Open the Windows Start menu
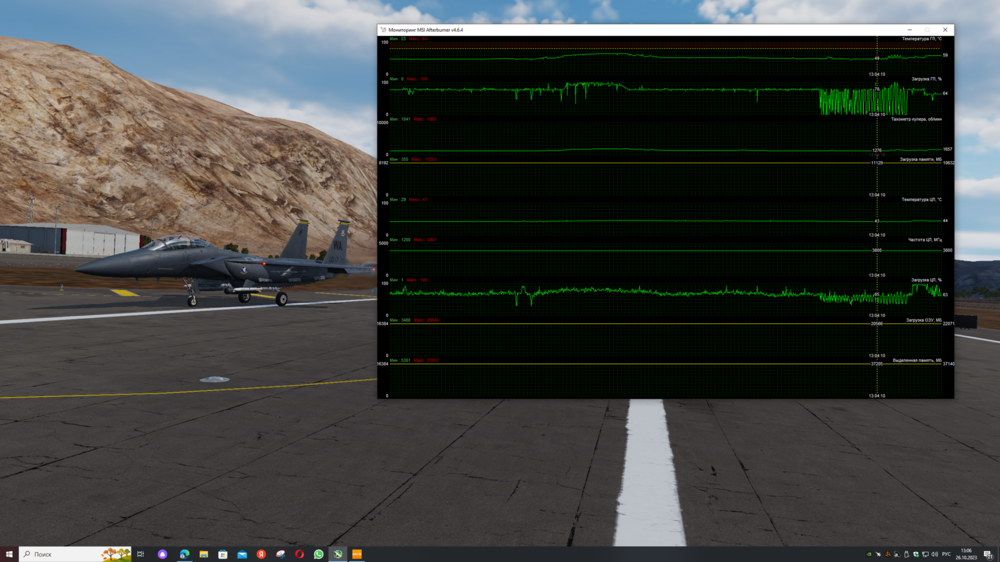This screenshot has width=1000, height=562. [9, 554]
